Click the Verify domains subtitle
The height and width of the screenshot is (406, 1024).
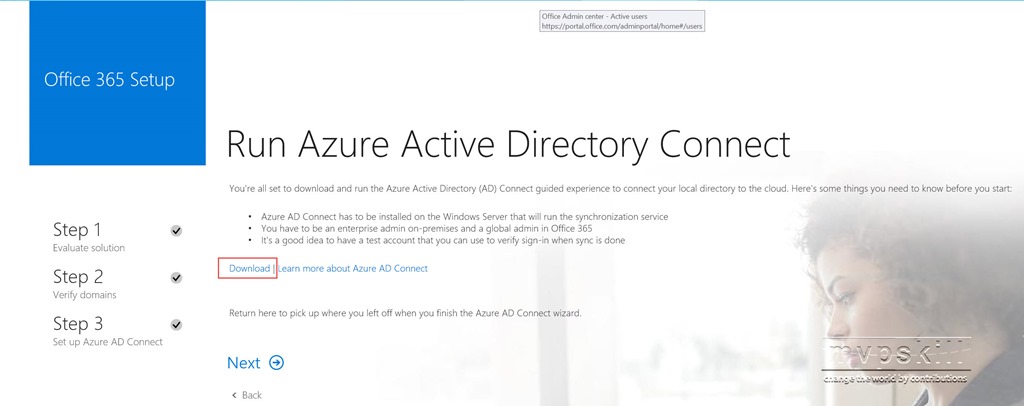tap(85, 295)
